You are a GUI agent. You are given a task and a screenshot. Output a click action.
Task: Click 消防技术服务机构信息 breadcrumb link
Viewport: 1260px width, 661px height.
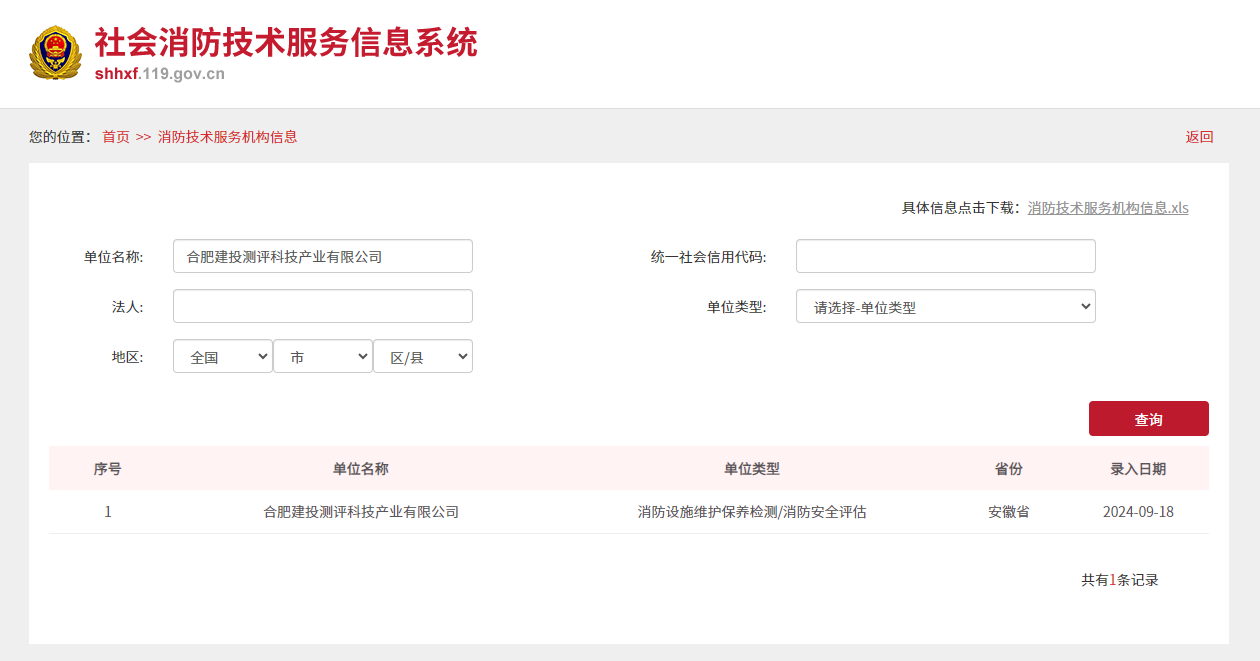[x=227, y=137]
